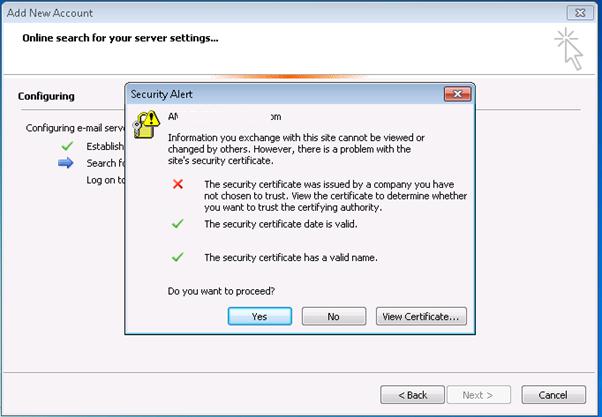Close the Add New Account window

[577, 13]
